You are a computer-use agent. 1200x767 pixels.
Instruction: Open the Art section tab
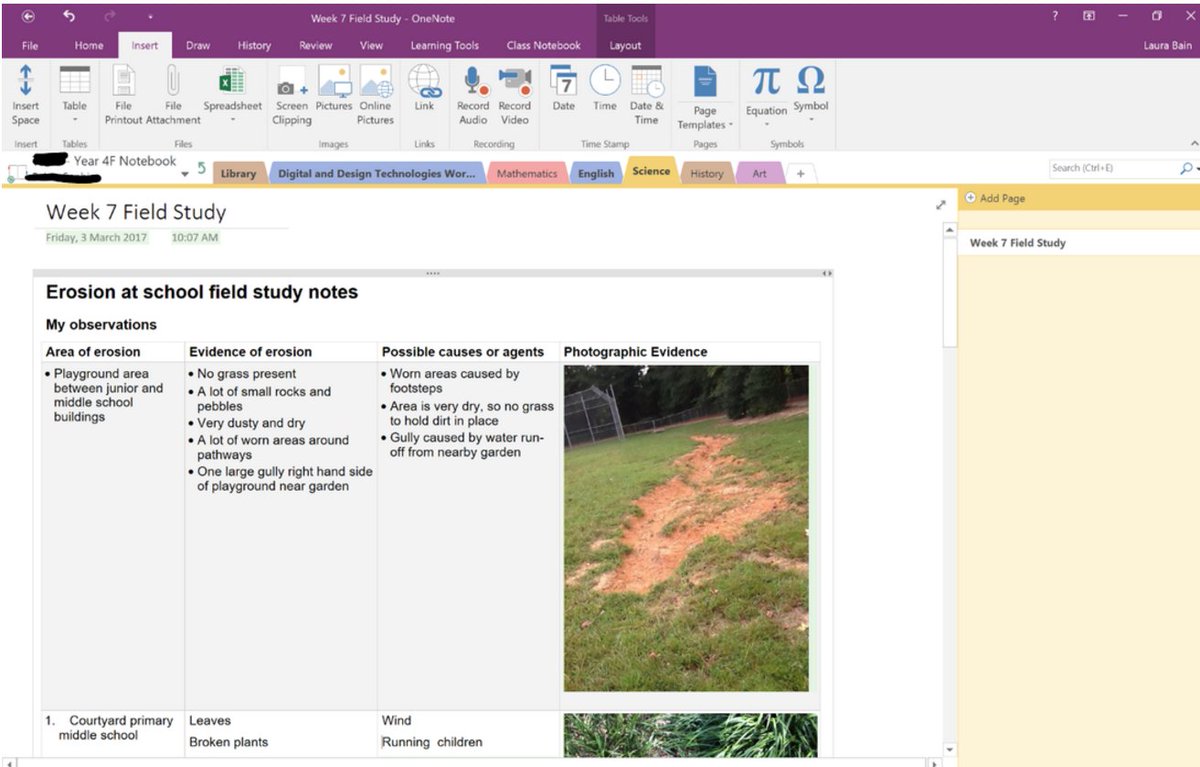[x=759, y=173]
